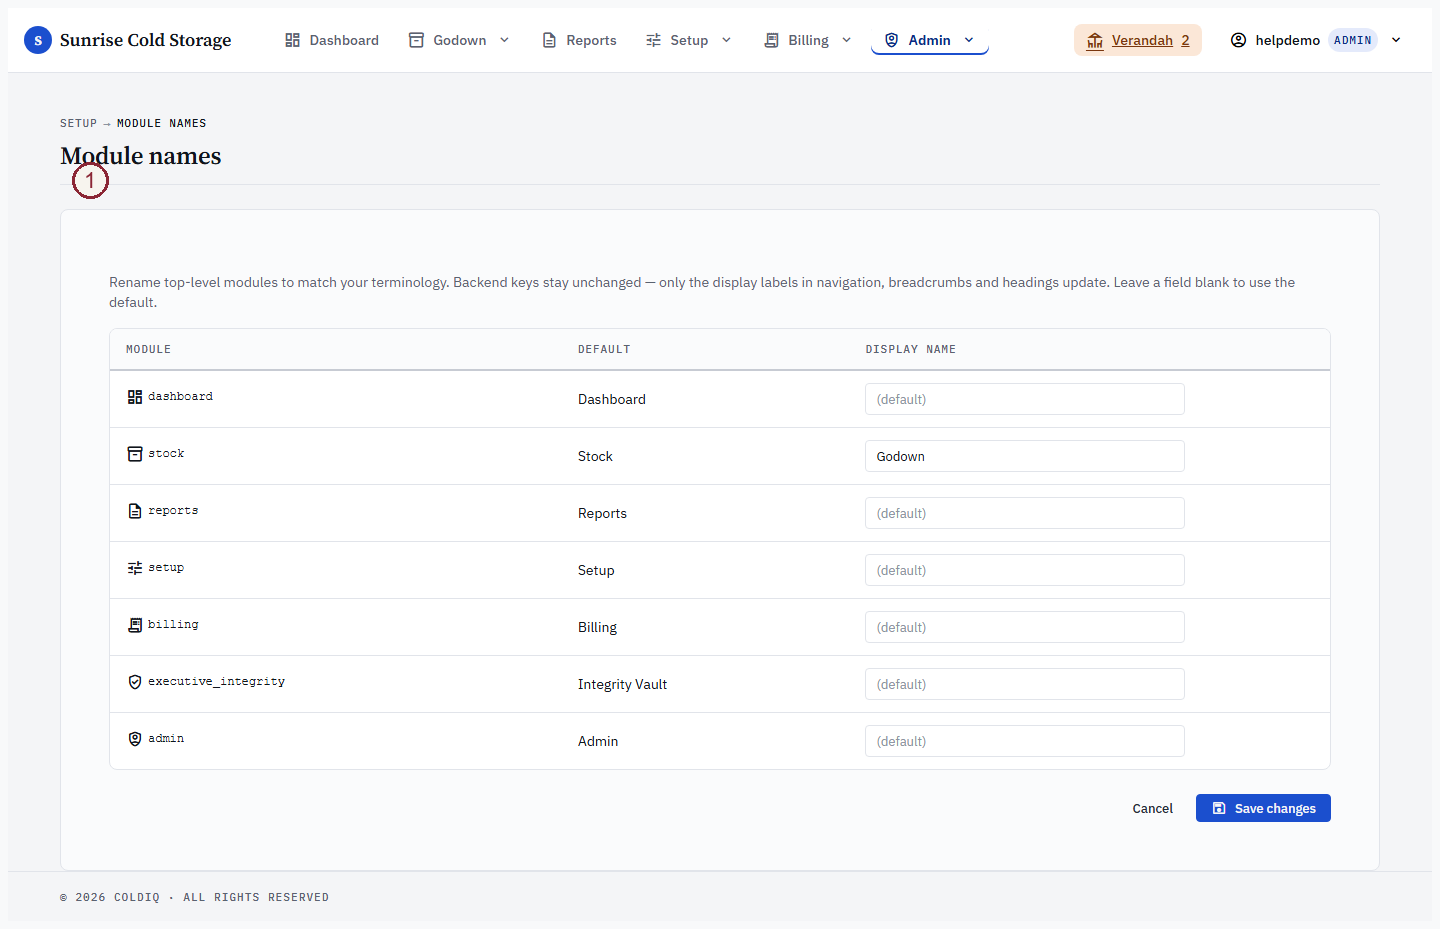This screenshot has width=1440, height=929.
Task: Expand the Godown menu chevron
Action: (x=504, y=40)
